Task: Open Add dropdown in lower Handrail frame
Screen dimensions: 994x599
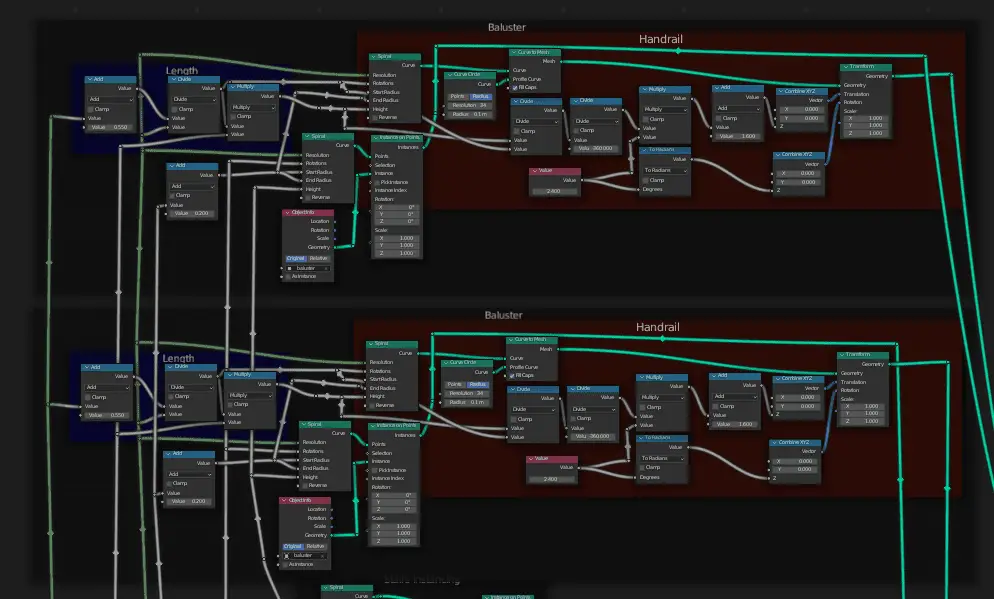Action: pos(735,396)
